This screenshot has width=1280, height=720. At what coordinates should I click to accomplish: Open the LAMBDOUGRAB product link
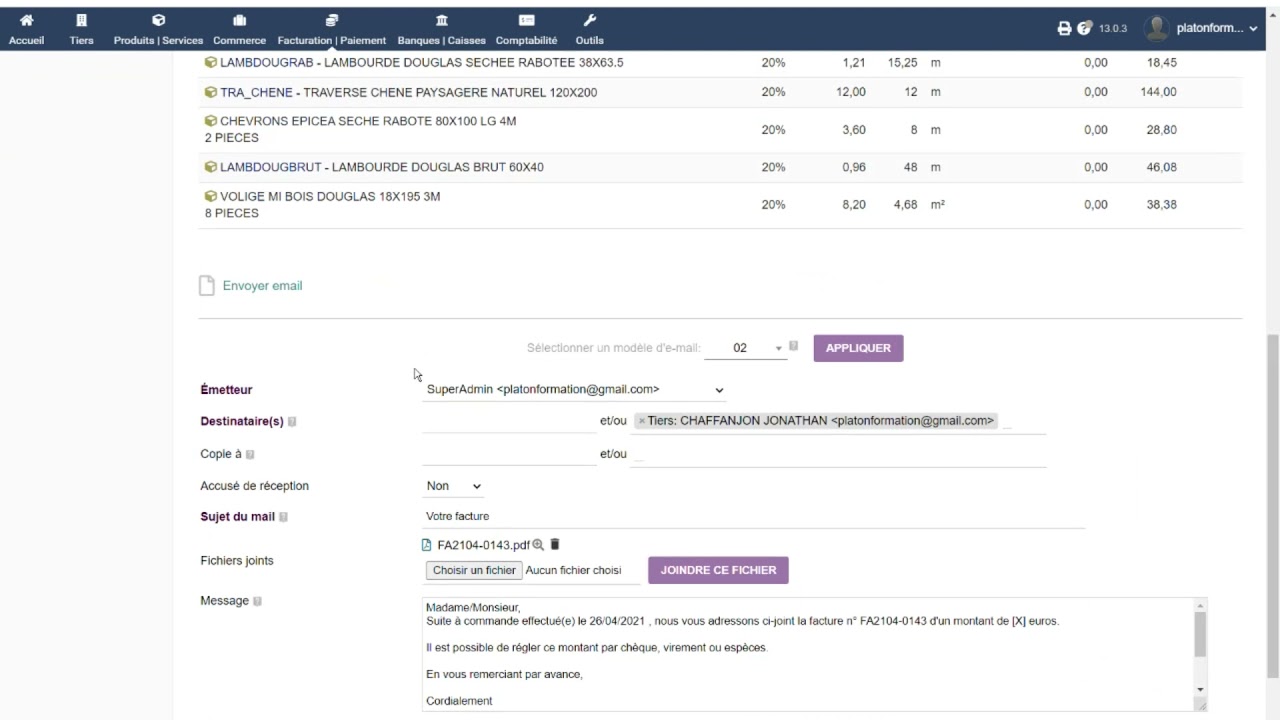[x=267, y=62]
